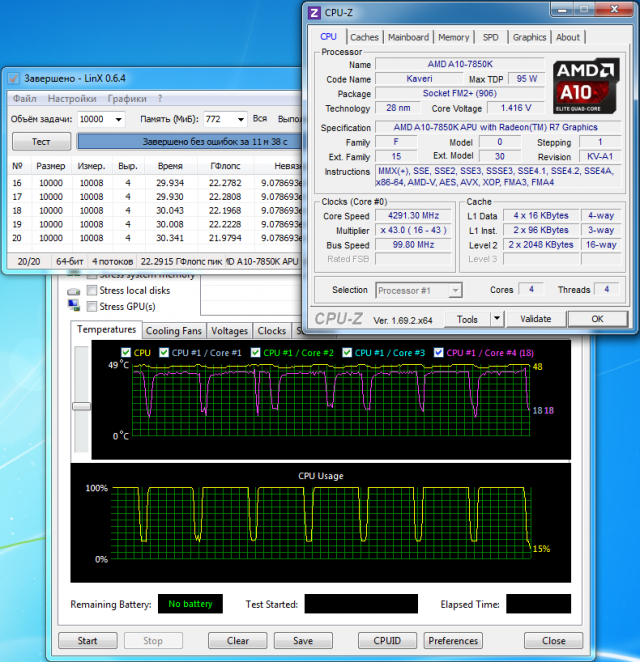Open the Temperatures tab in stability test
This screenshot has height=662, width=640.
(106, 329)
